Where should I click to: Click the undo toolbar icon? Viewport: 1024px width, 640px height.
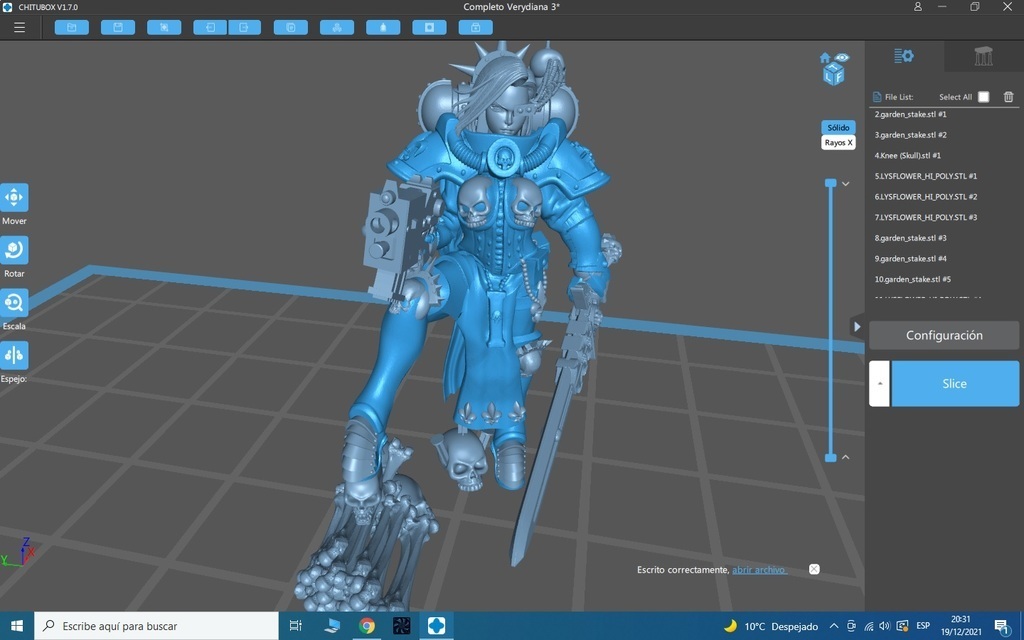pyautogui.click(x=210, y=27)
